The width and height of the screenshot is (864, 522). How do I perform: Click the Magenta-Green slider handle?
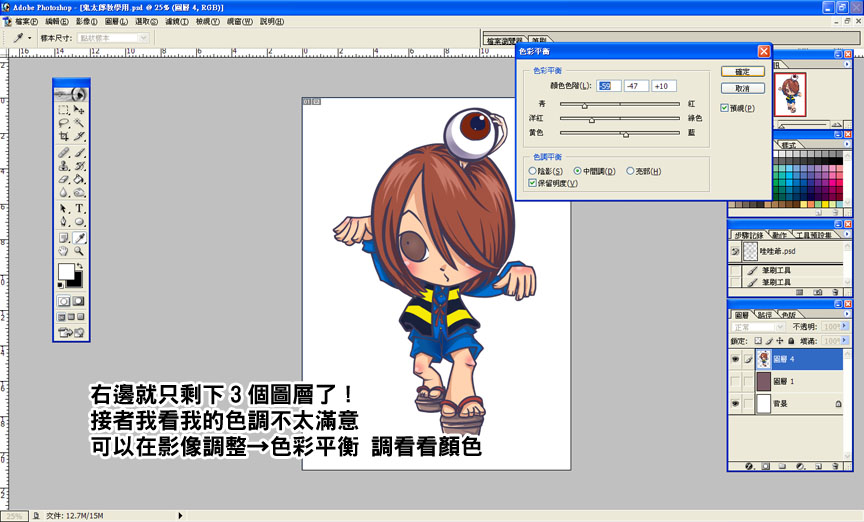pyautogui.click(x=592, y=120)
